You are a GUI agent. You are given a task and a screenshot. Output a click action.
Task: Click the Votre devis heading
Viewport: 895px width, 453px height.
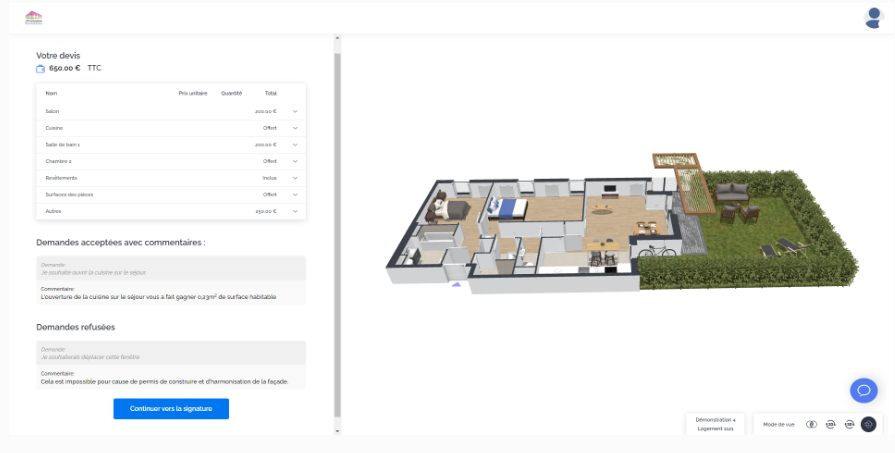[58, 55]
